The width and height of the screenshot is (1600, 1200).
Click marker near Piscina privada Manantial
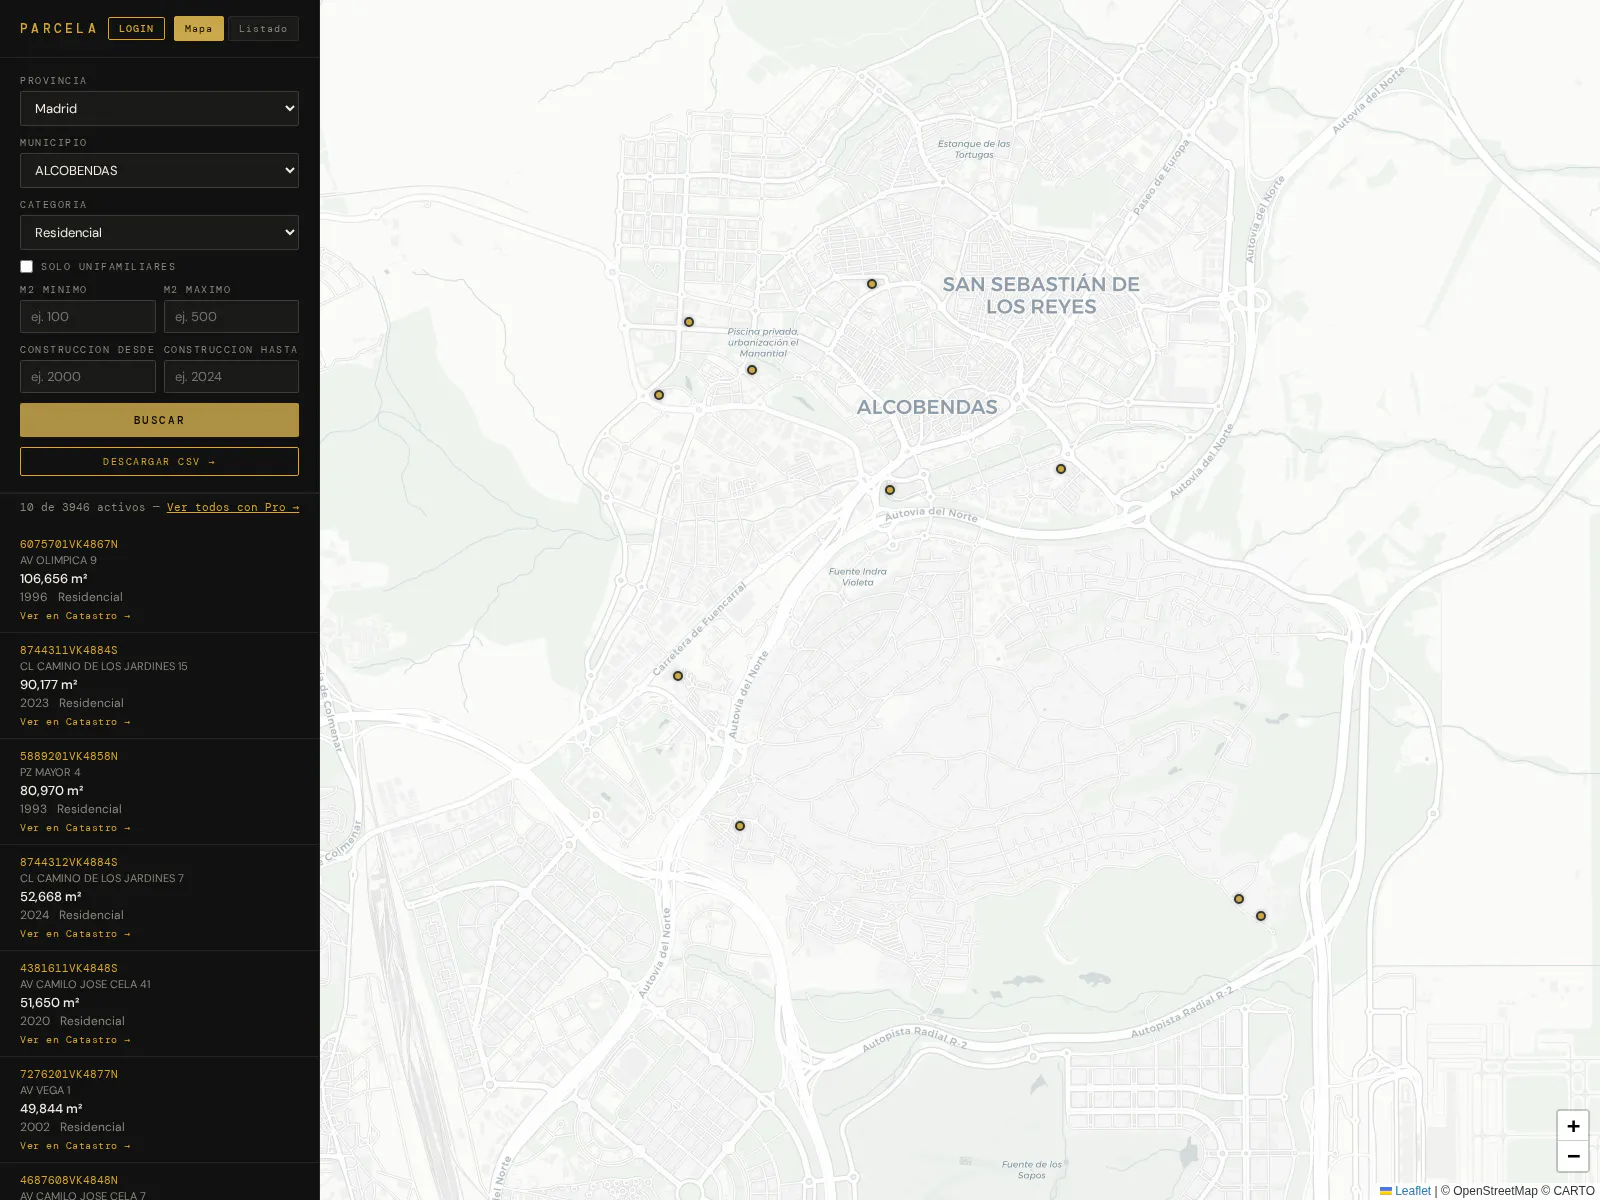coord(752,370)
